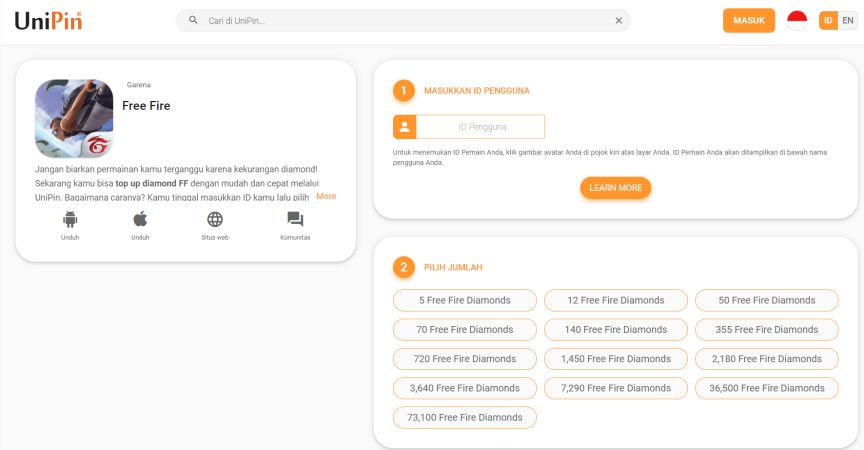Select 5 Free Fire Diamonds
Viewport: 864px width, 450px height.
coord(465,300)
